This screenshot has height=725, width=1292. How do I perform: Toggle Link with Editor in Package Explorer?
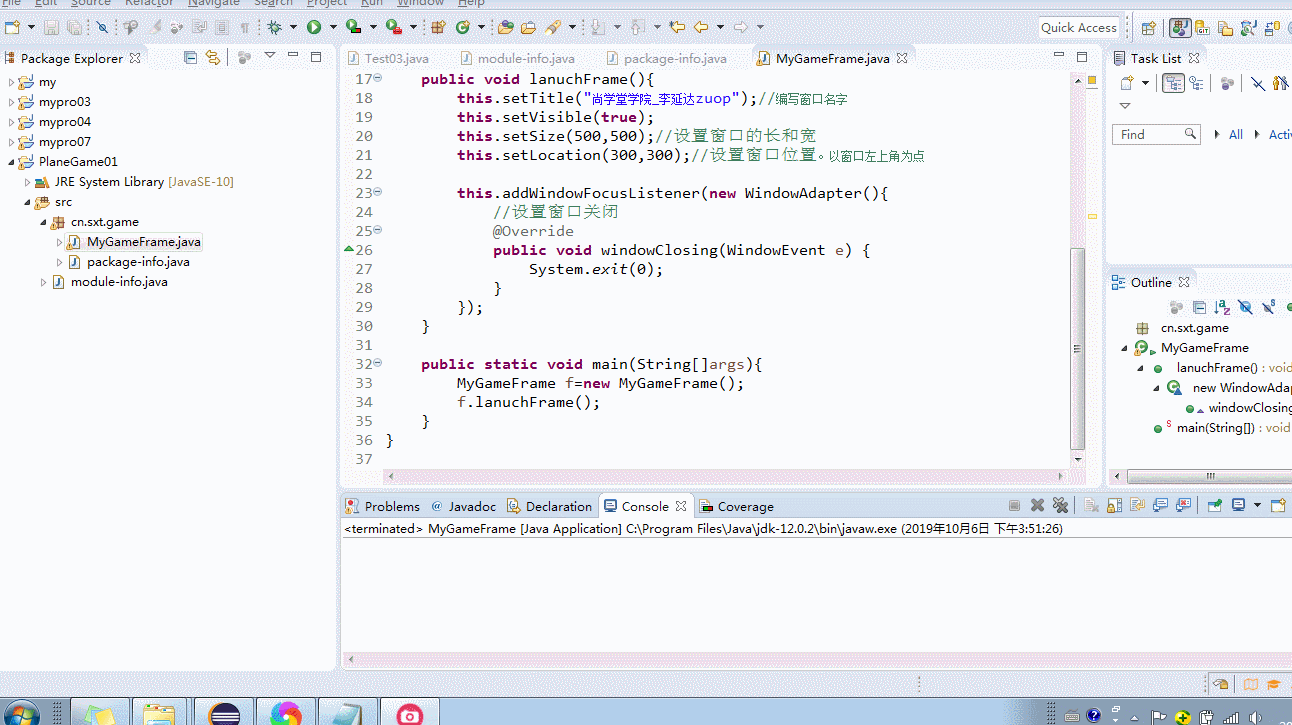click(213, 58)
